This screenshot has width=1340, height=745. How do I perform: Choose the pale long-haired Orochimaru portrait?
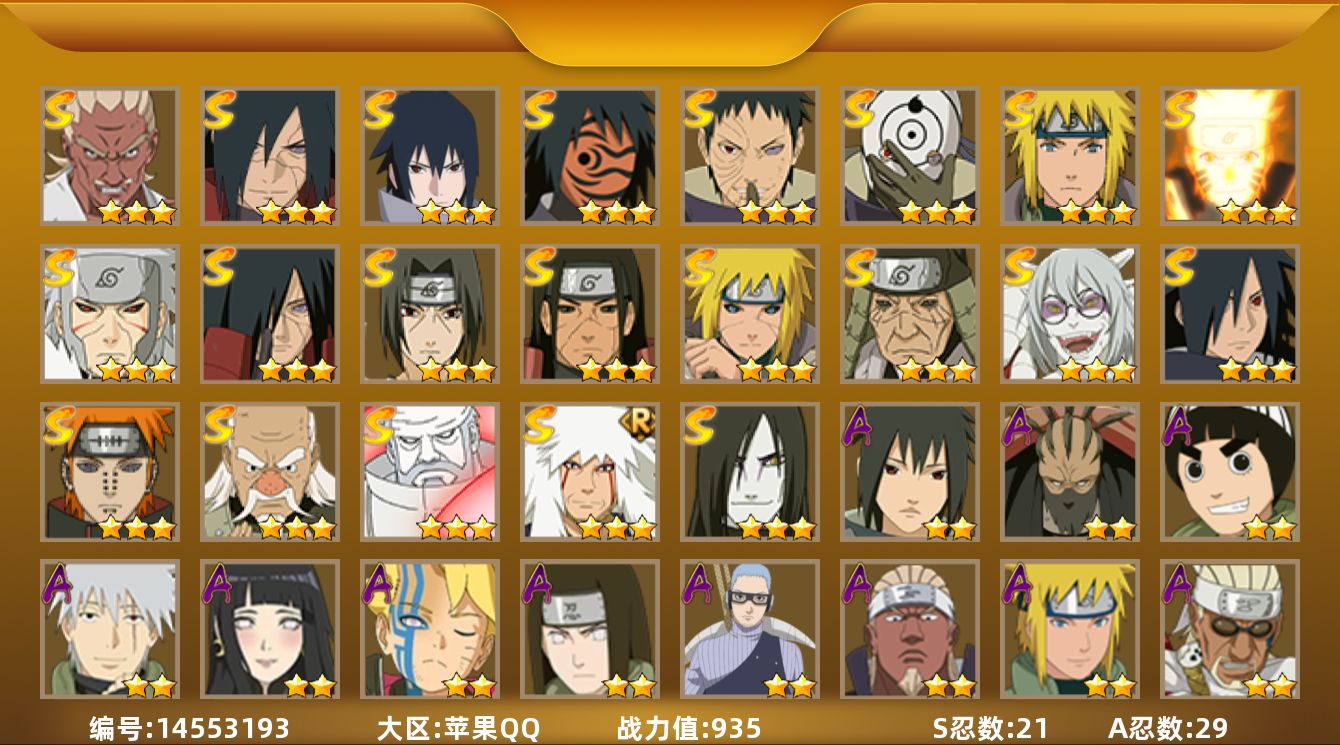click(x=750, y=471)
